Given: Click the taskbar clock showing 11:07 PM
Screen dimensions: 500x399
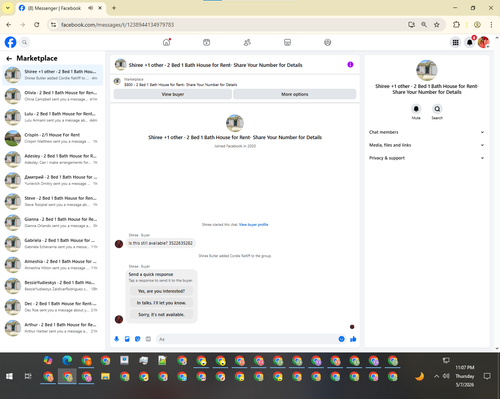Looking at the screenshot, I should coord(465,376).
